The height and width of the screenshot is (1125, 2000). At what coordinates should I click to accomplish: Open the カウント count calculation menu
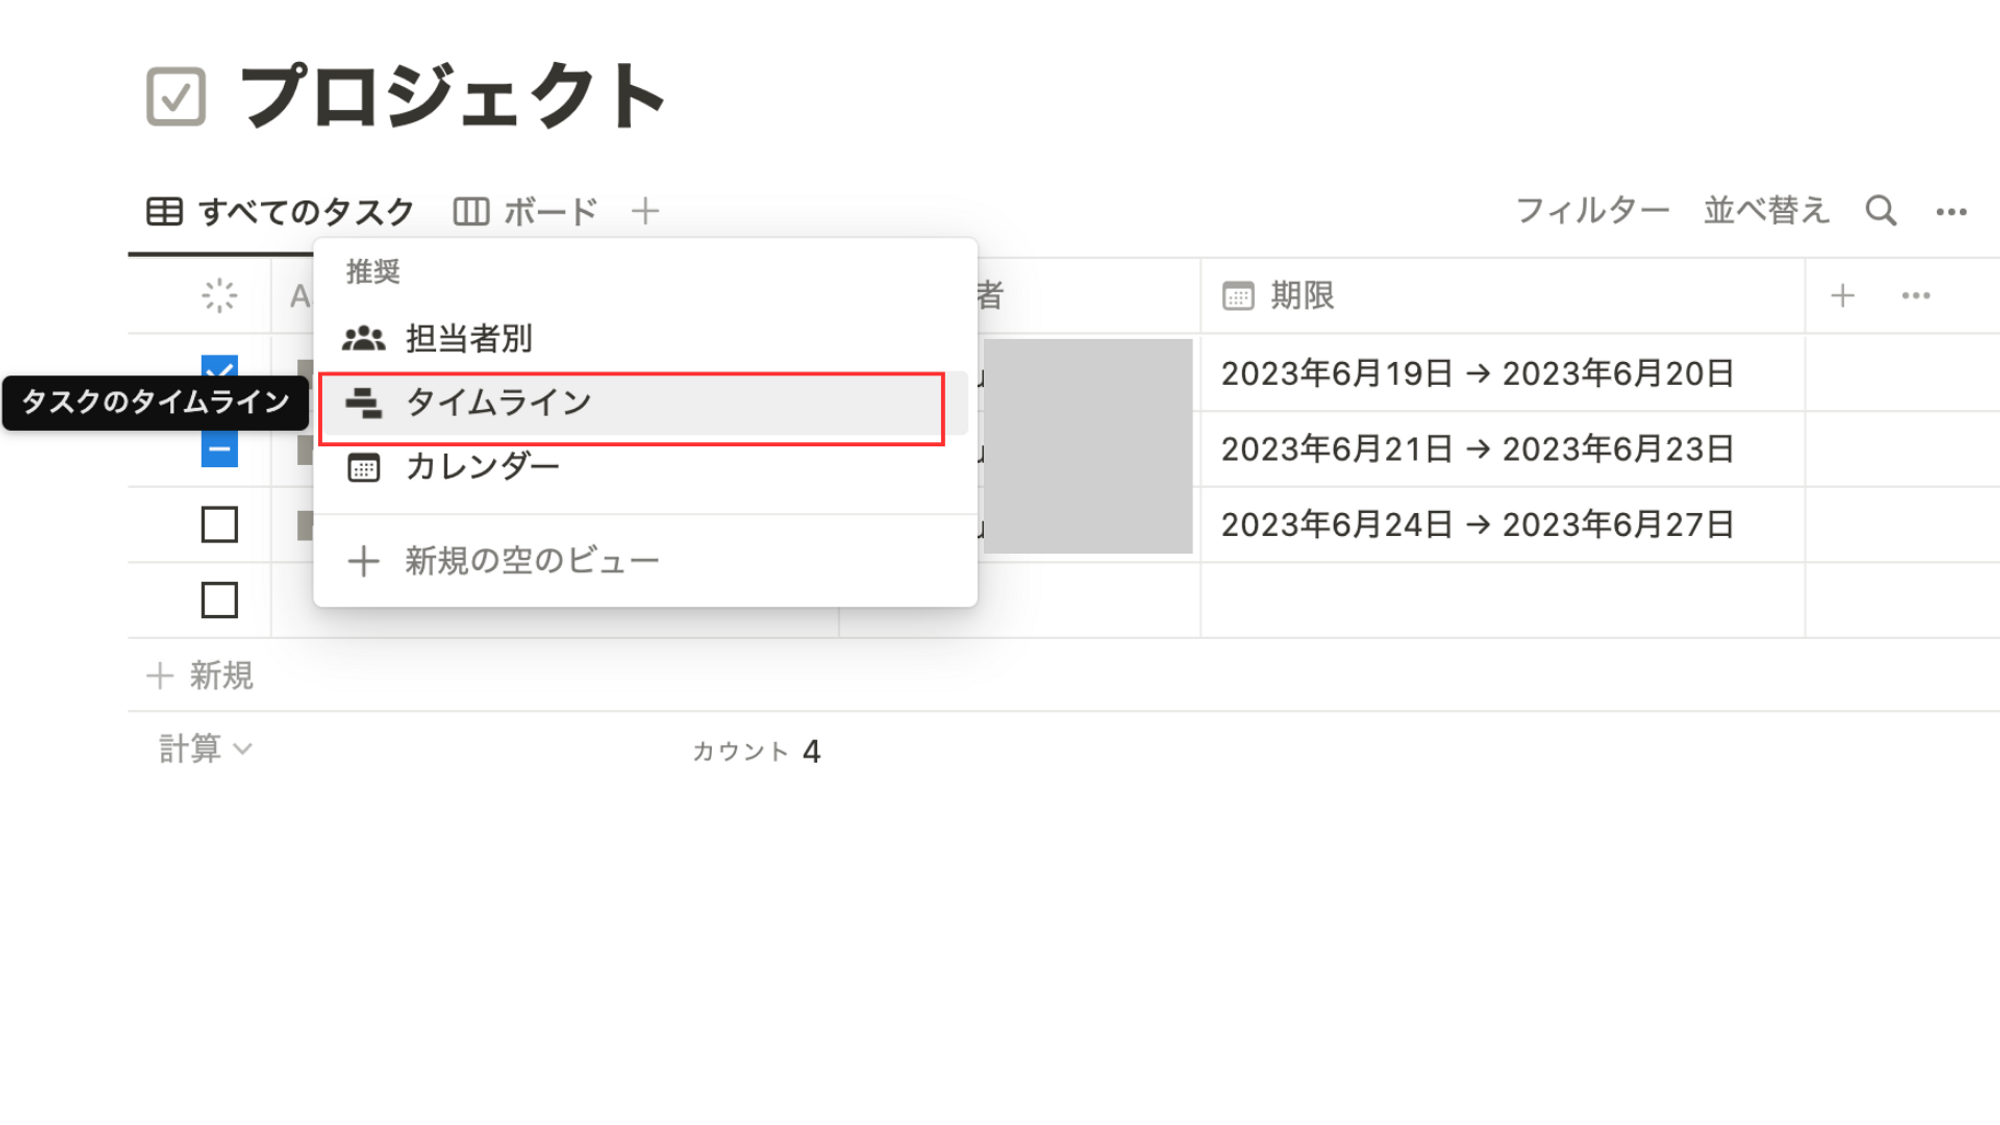[x=756, y=751]
